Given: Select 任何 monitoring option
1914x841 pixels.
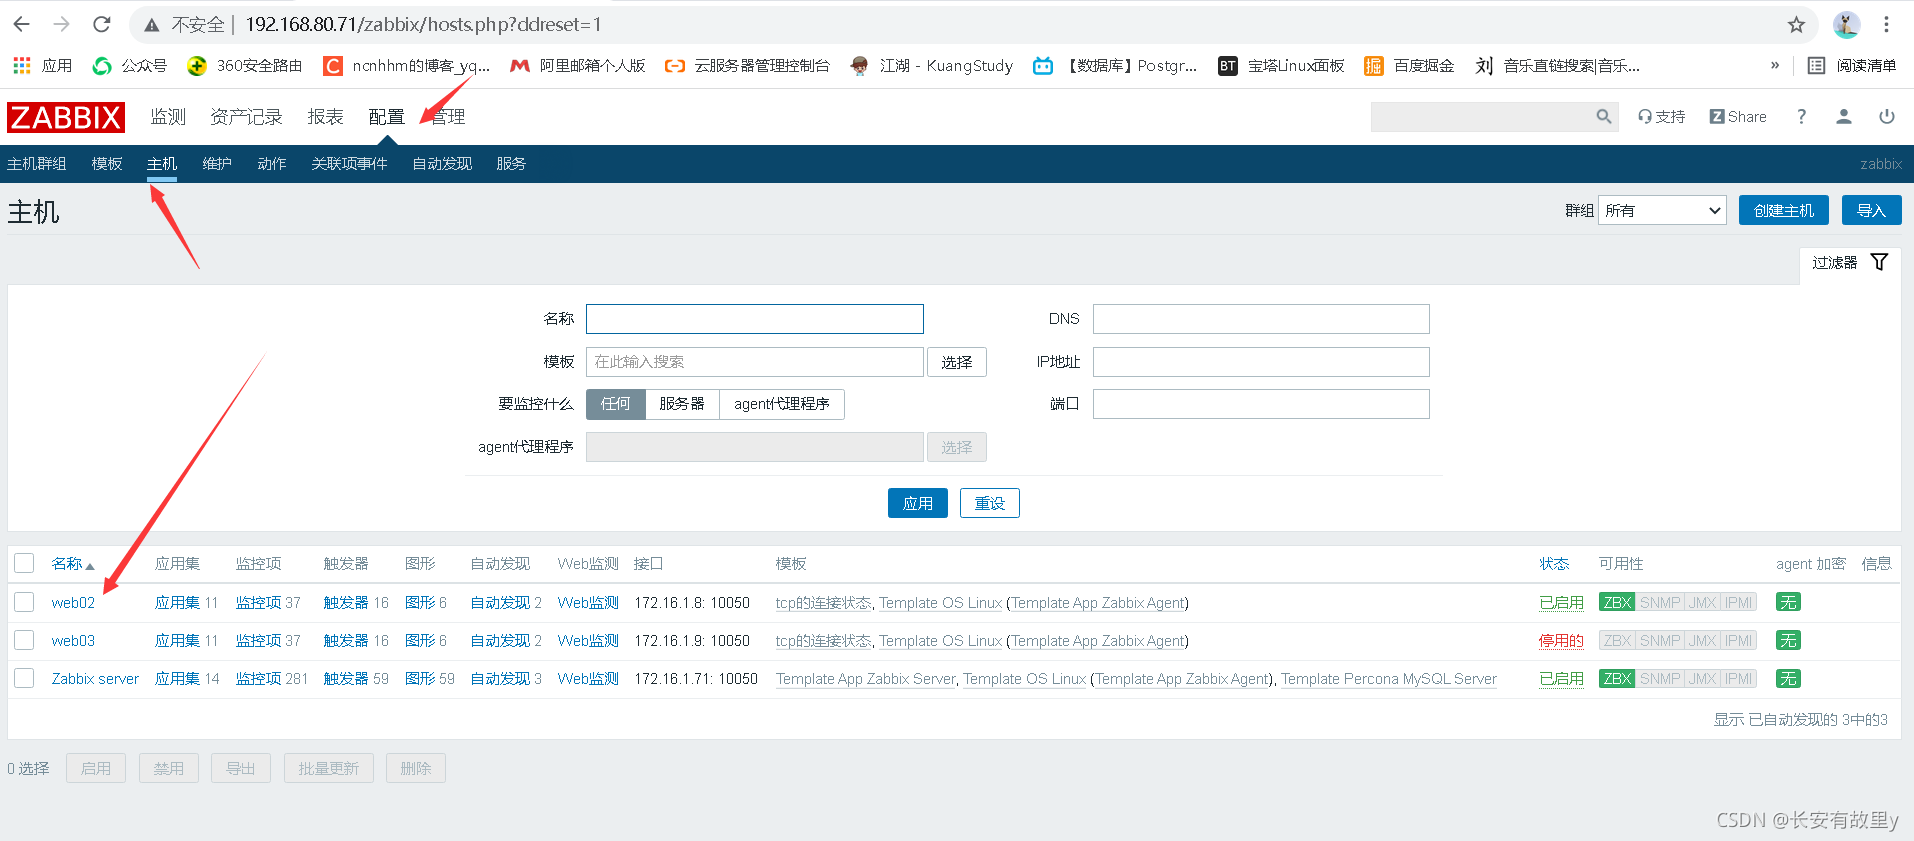Looking at the screenshot, I should (x=616, y=404).
